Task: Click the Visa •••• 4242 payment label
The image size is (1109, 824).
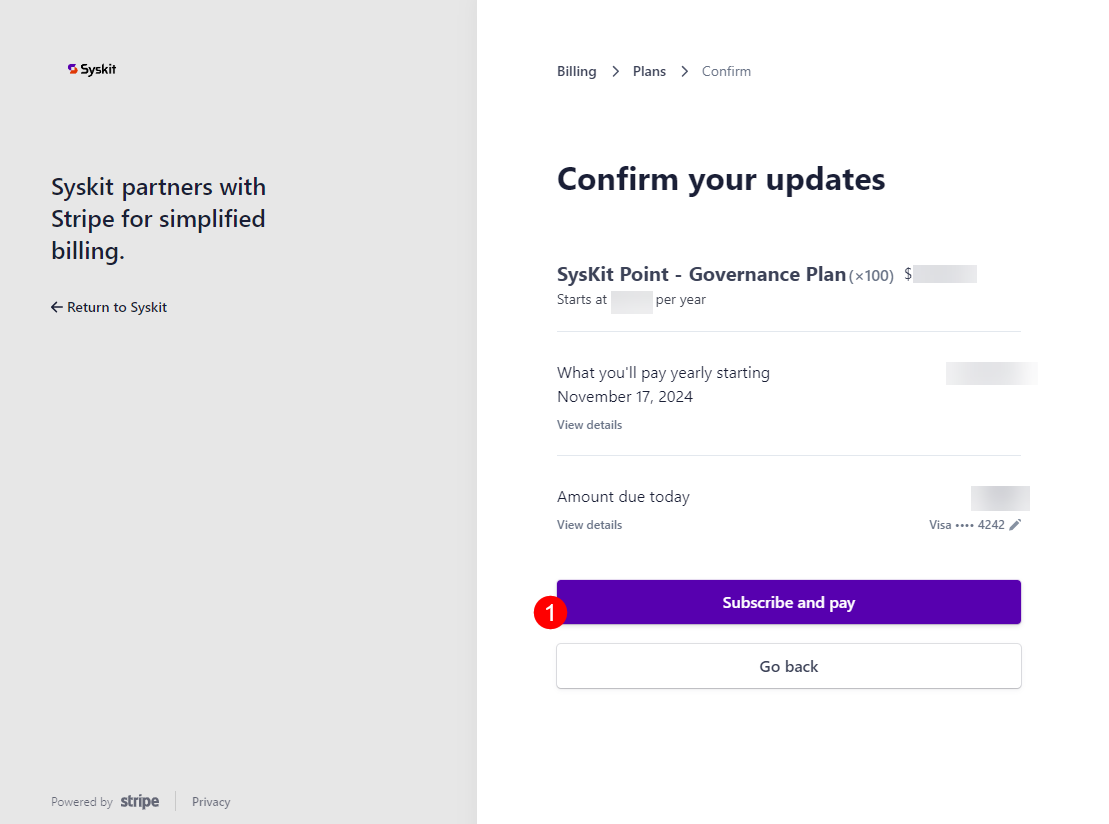Action: point(966,524)
